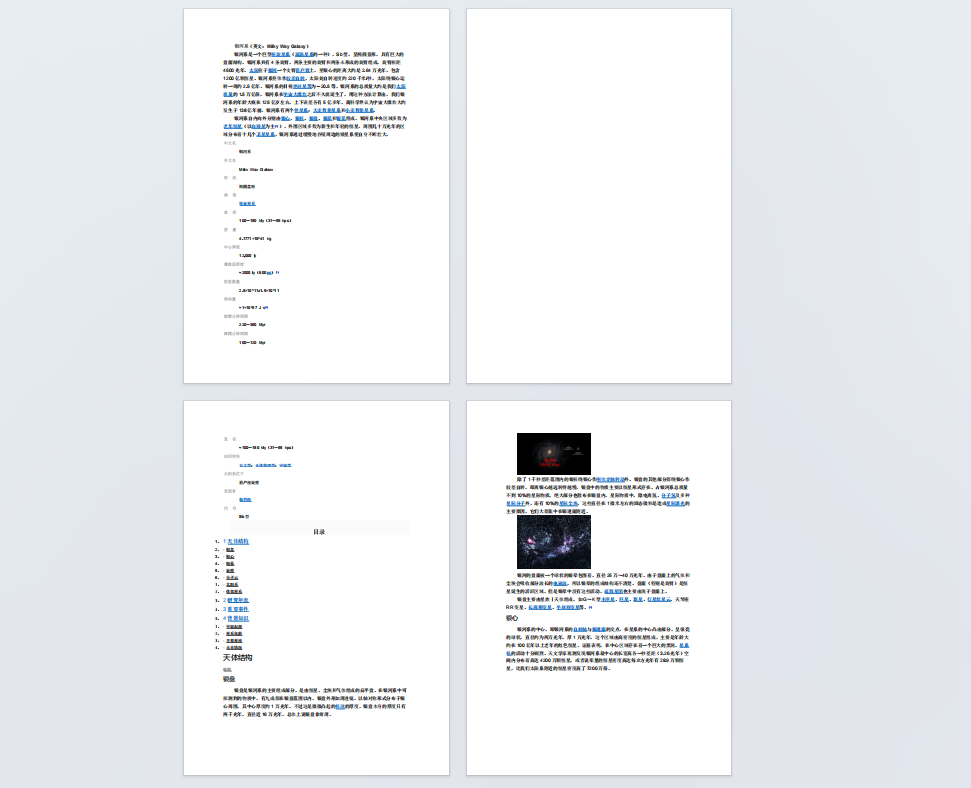Open the "4 背景知识" contents link
The height and width of the screenshot is (788, 971).
click(x=235, y=618)
